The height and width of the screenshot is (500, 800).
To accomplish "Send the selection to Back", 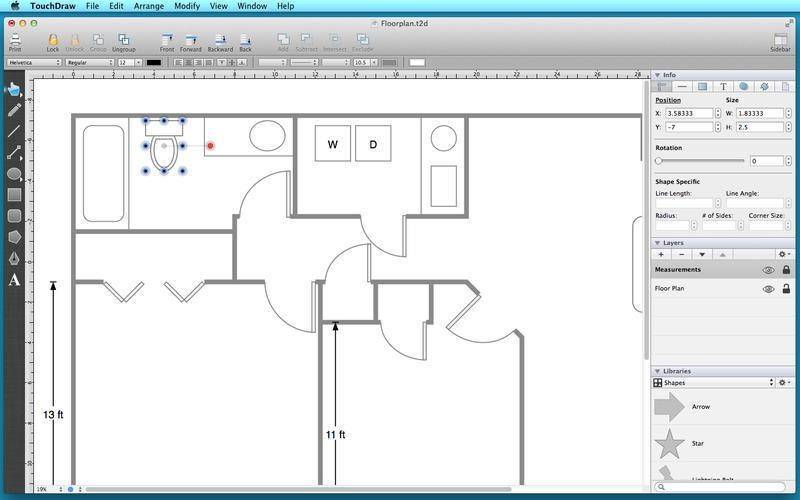I will 245,42.
